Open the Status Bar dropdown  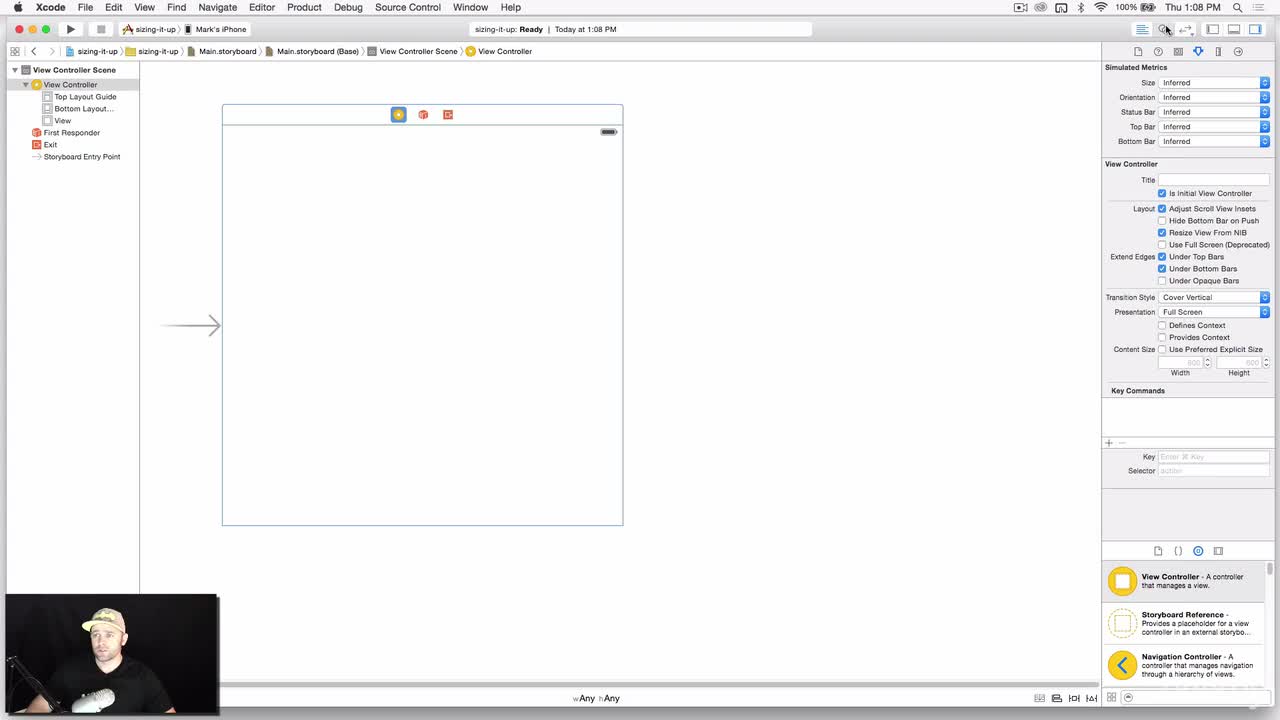click(x=1214, y=112)
